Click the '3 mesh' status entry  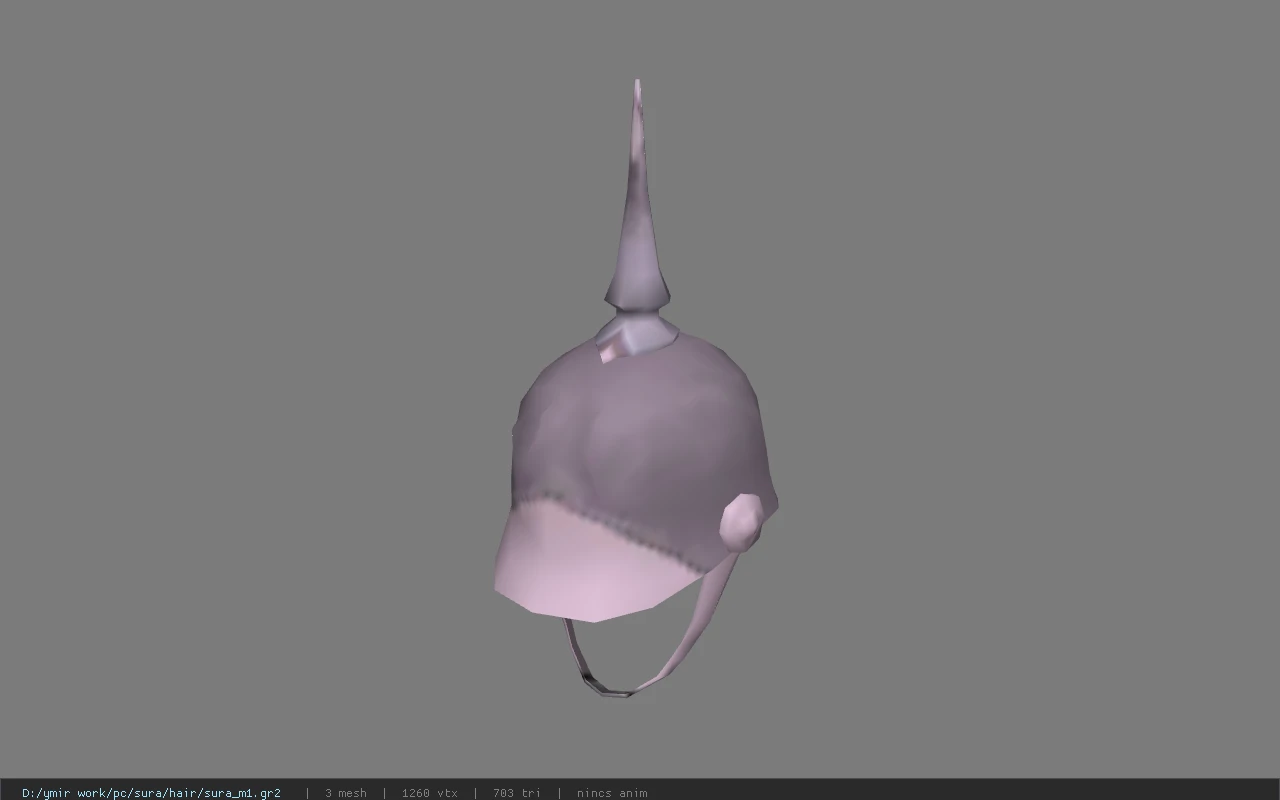pyautogui.click(x=345, y=793)
